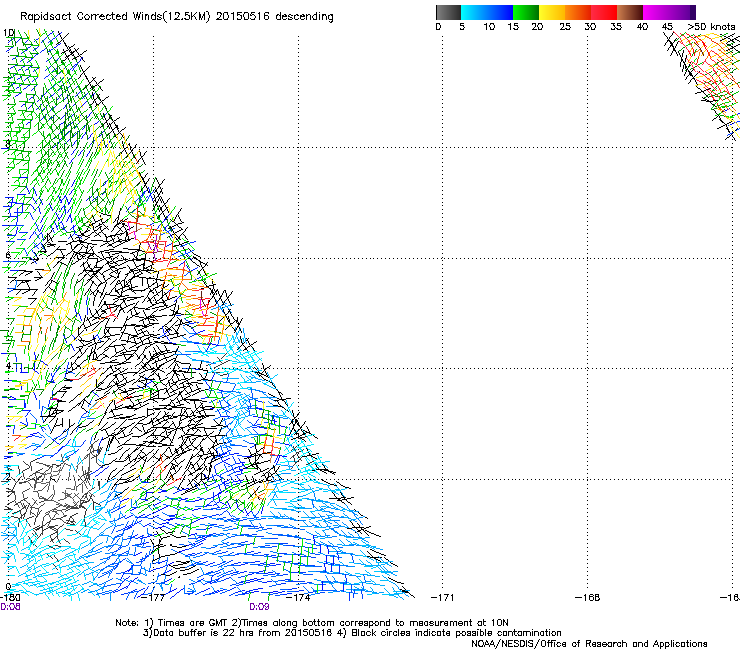740x650 pixels.
Task: Click the green 15-20 knots legend swatch
Action: click(526, 12)
